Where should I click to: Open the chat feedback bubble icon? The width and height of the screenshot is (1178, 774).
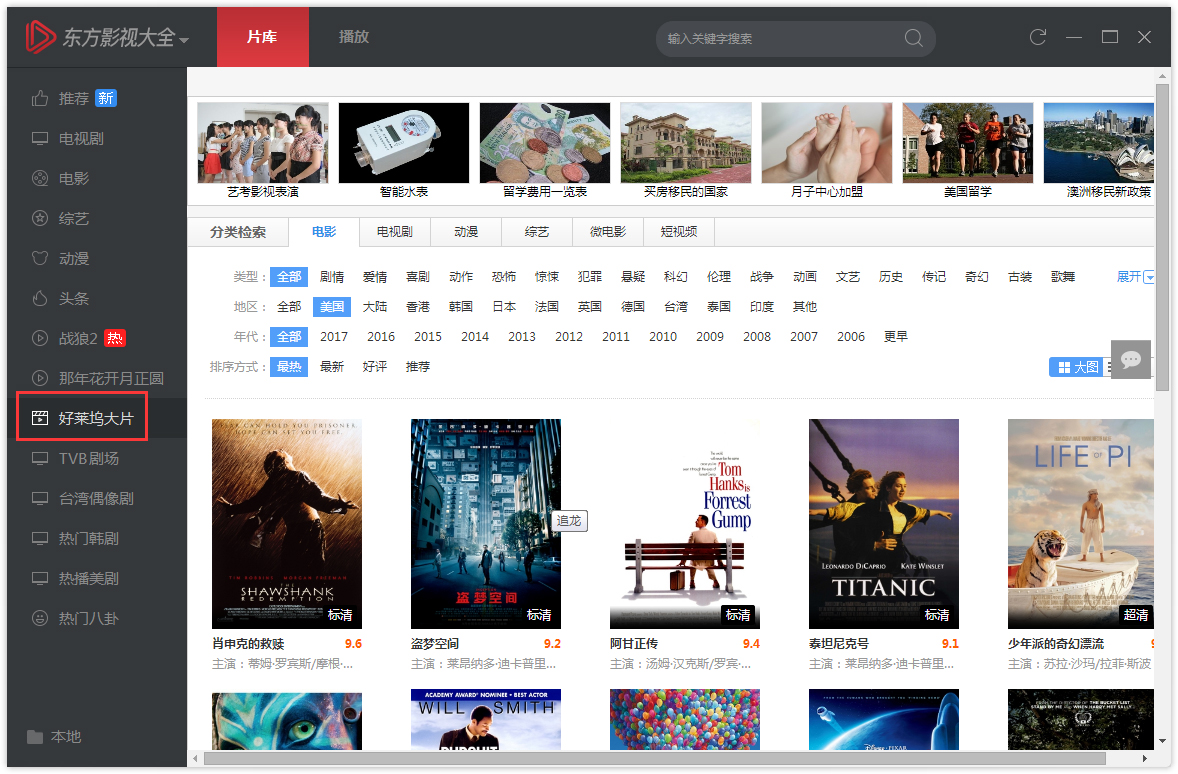tap(1131, 359)
